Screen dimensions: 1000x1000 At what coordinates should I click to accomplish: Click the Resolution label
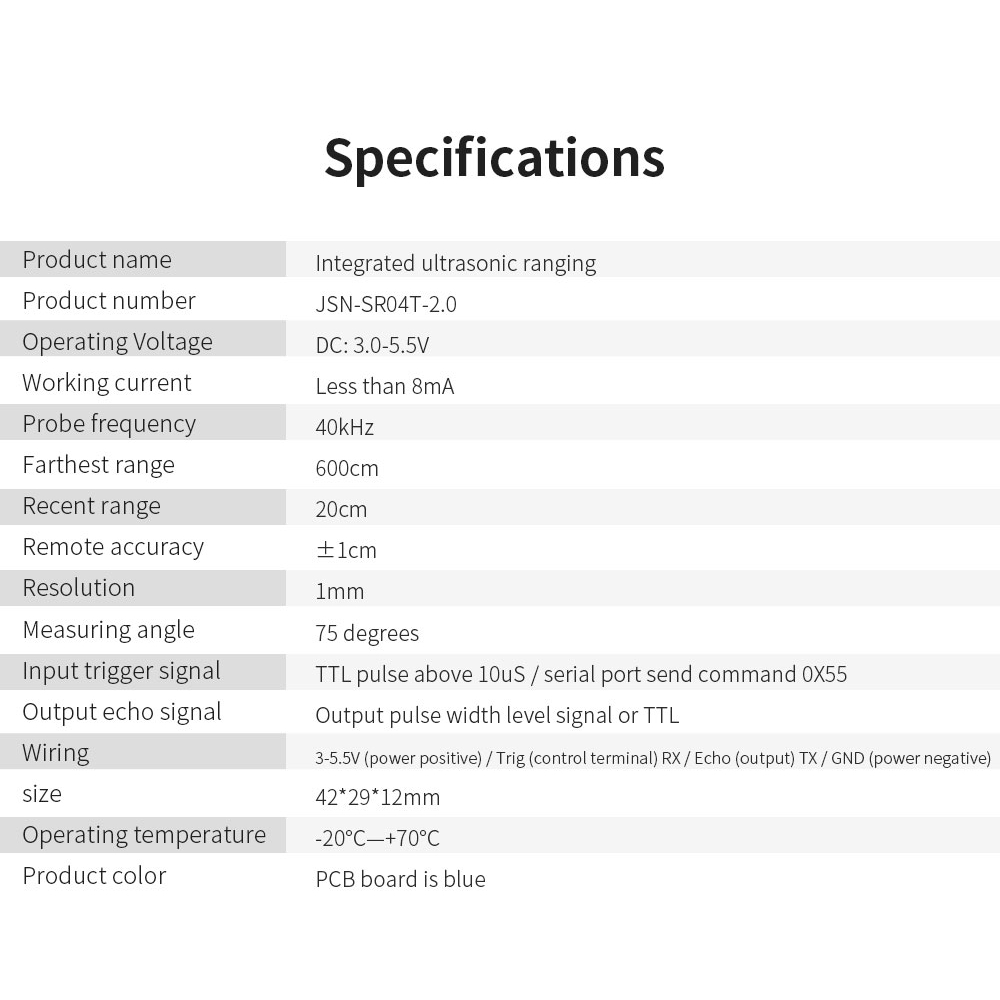click(x=78, y=588)
